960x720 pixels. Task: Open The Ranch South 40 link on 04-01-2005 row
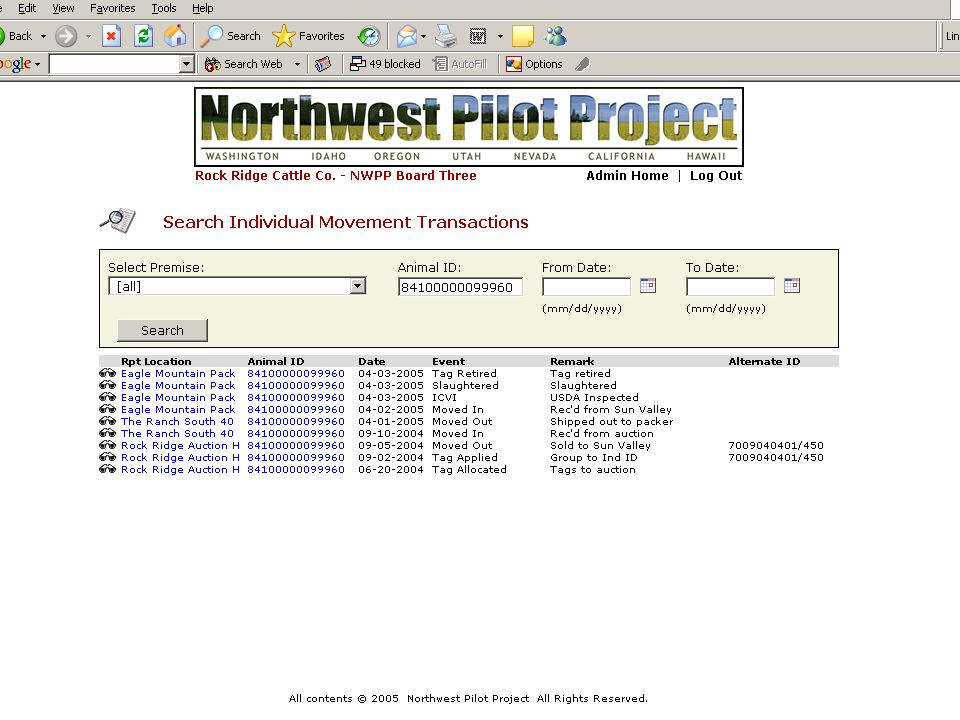pyautogui.click(x=177, y=421)
